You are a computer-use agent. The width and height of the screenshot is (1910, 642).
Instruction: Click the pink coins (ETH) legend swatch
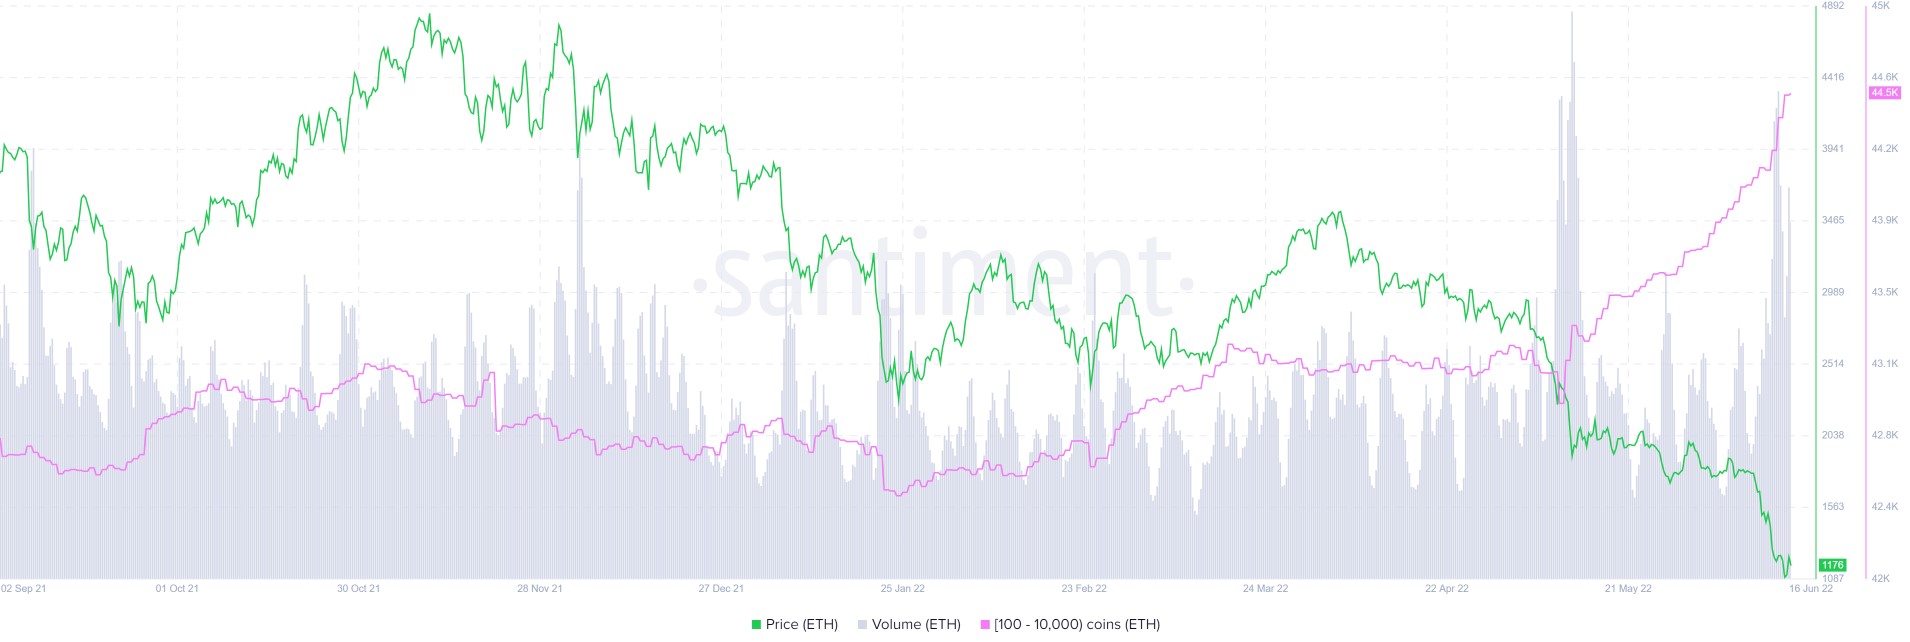click(985, 625)
